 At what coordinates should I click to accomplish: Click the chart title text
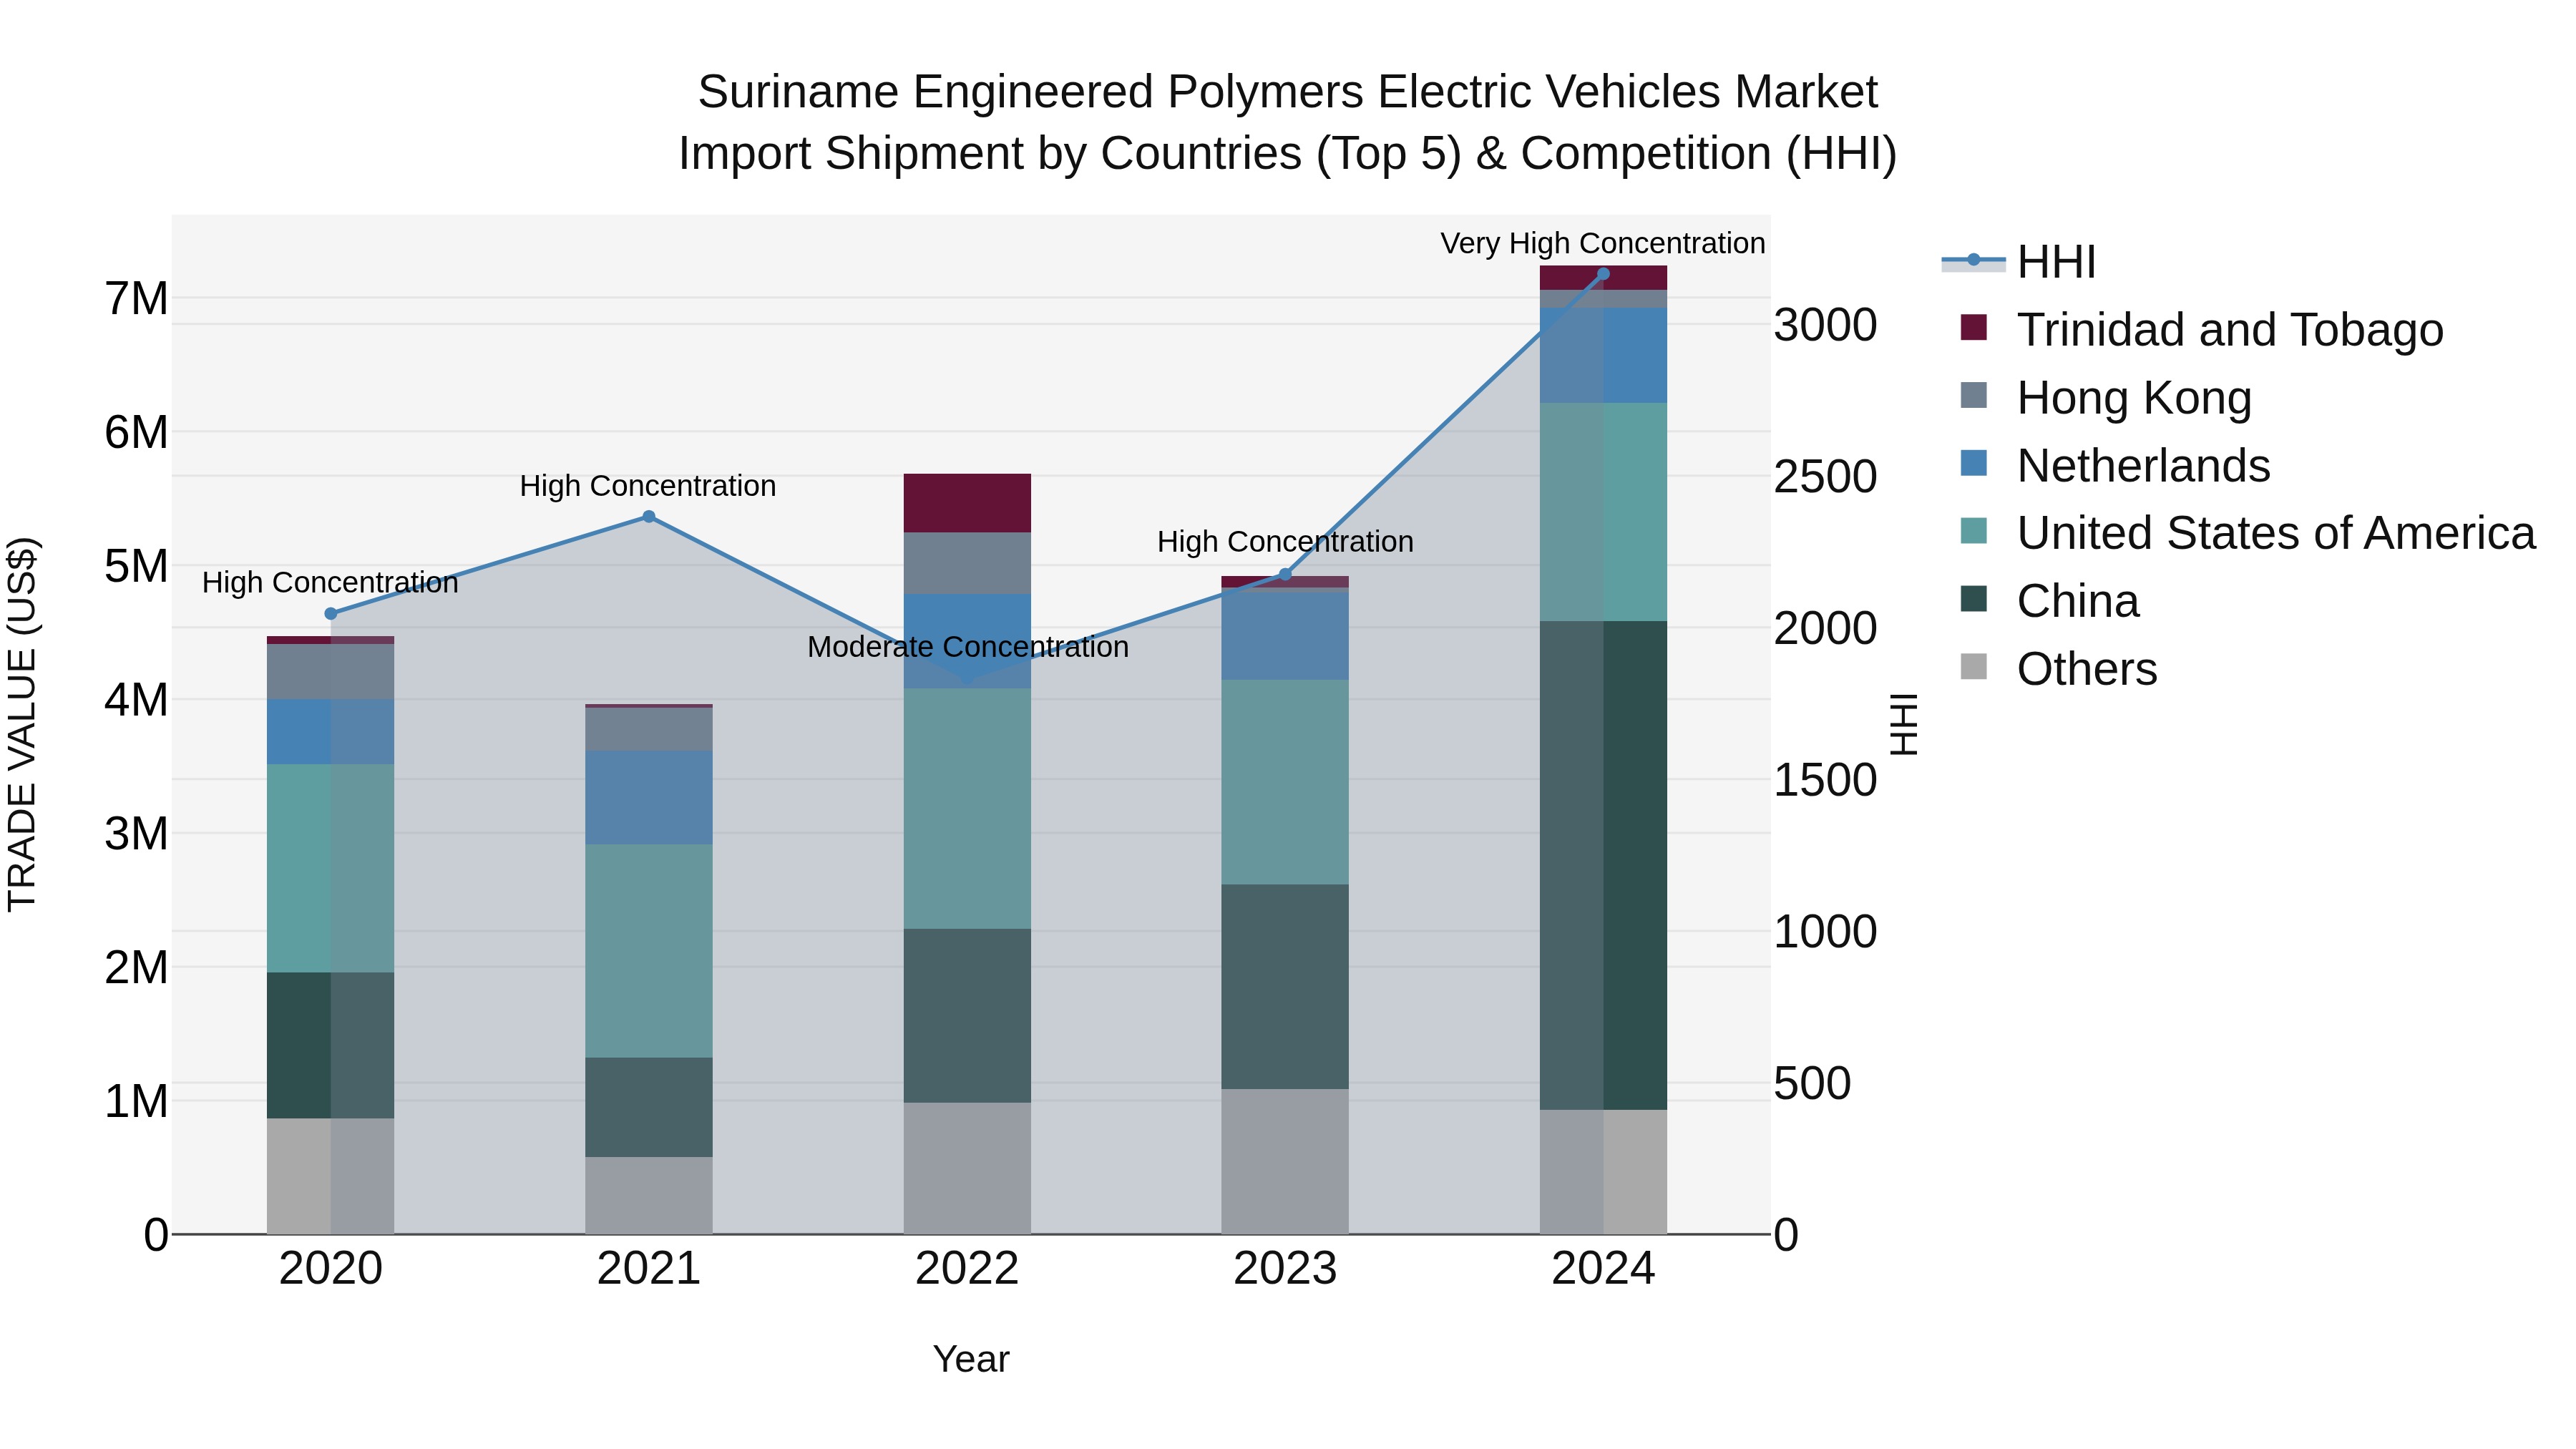(1288, 123)
